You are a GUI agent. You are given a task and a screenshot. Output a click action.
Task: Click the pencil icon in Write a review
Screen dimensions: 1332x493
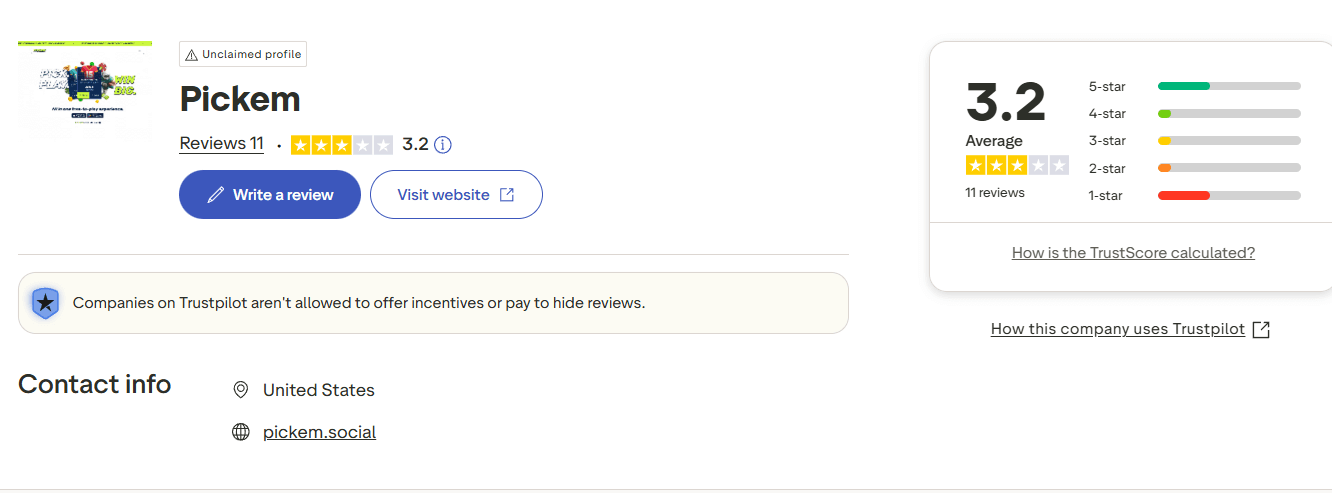215,195
